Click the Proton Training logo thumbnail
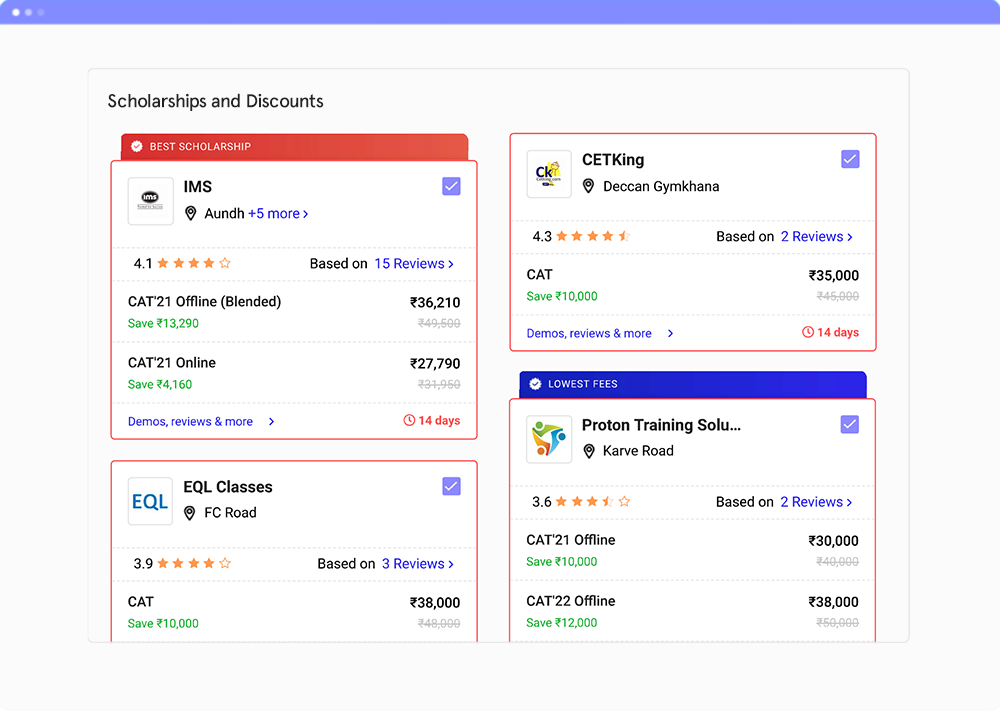Screen dimensions: 1000x711 point(549,439)
